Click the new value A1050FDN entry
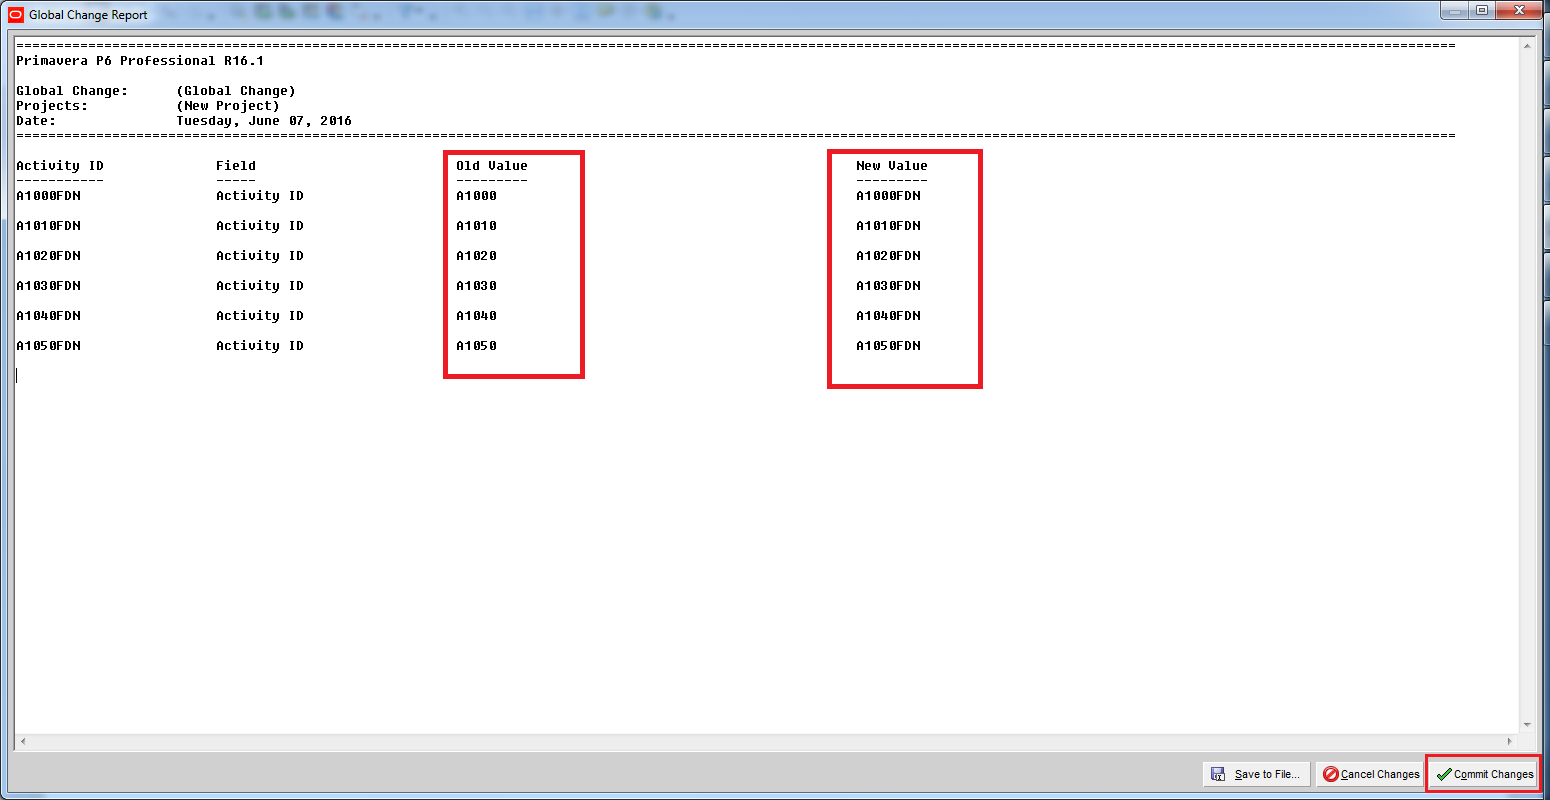The height and width of the screenshot is (800, 1550). click(x=888, y=346)
